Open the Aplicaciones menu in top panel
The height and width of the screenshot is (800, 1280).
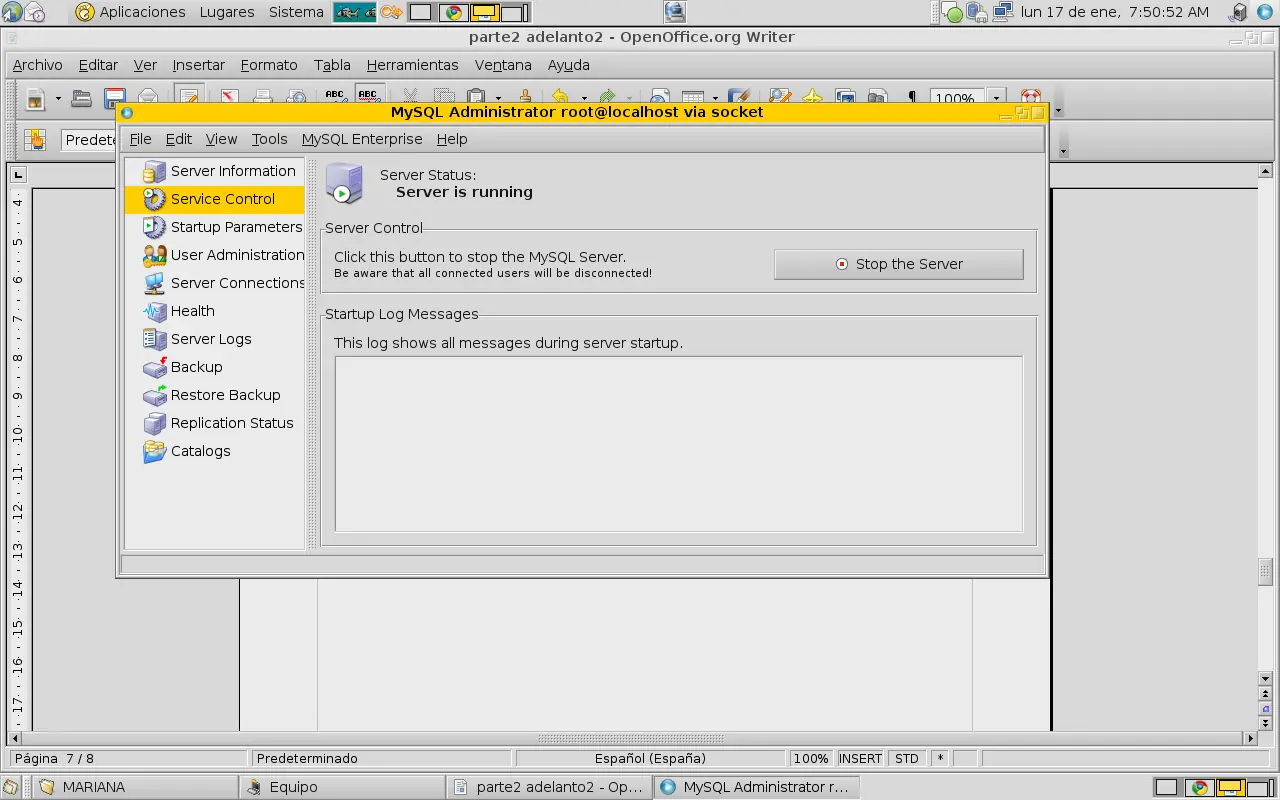(x=131, y=12)
